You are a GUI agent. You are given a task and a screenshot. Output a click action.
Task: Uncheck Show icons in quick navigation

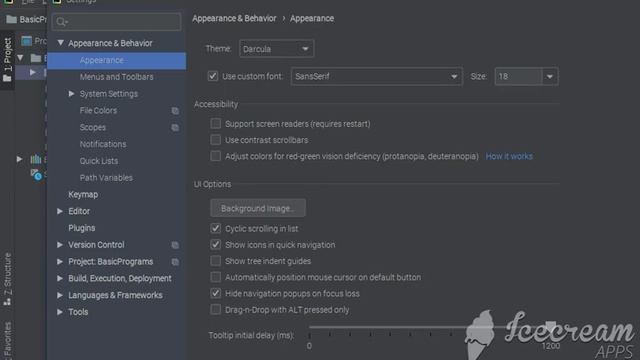[216, 244]
